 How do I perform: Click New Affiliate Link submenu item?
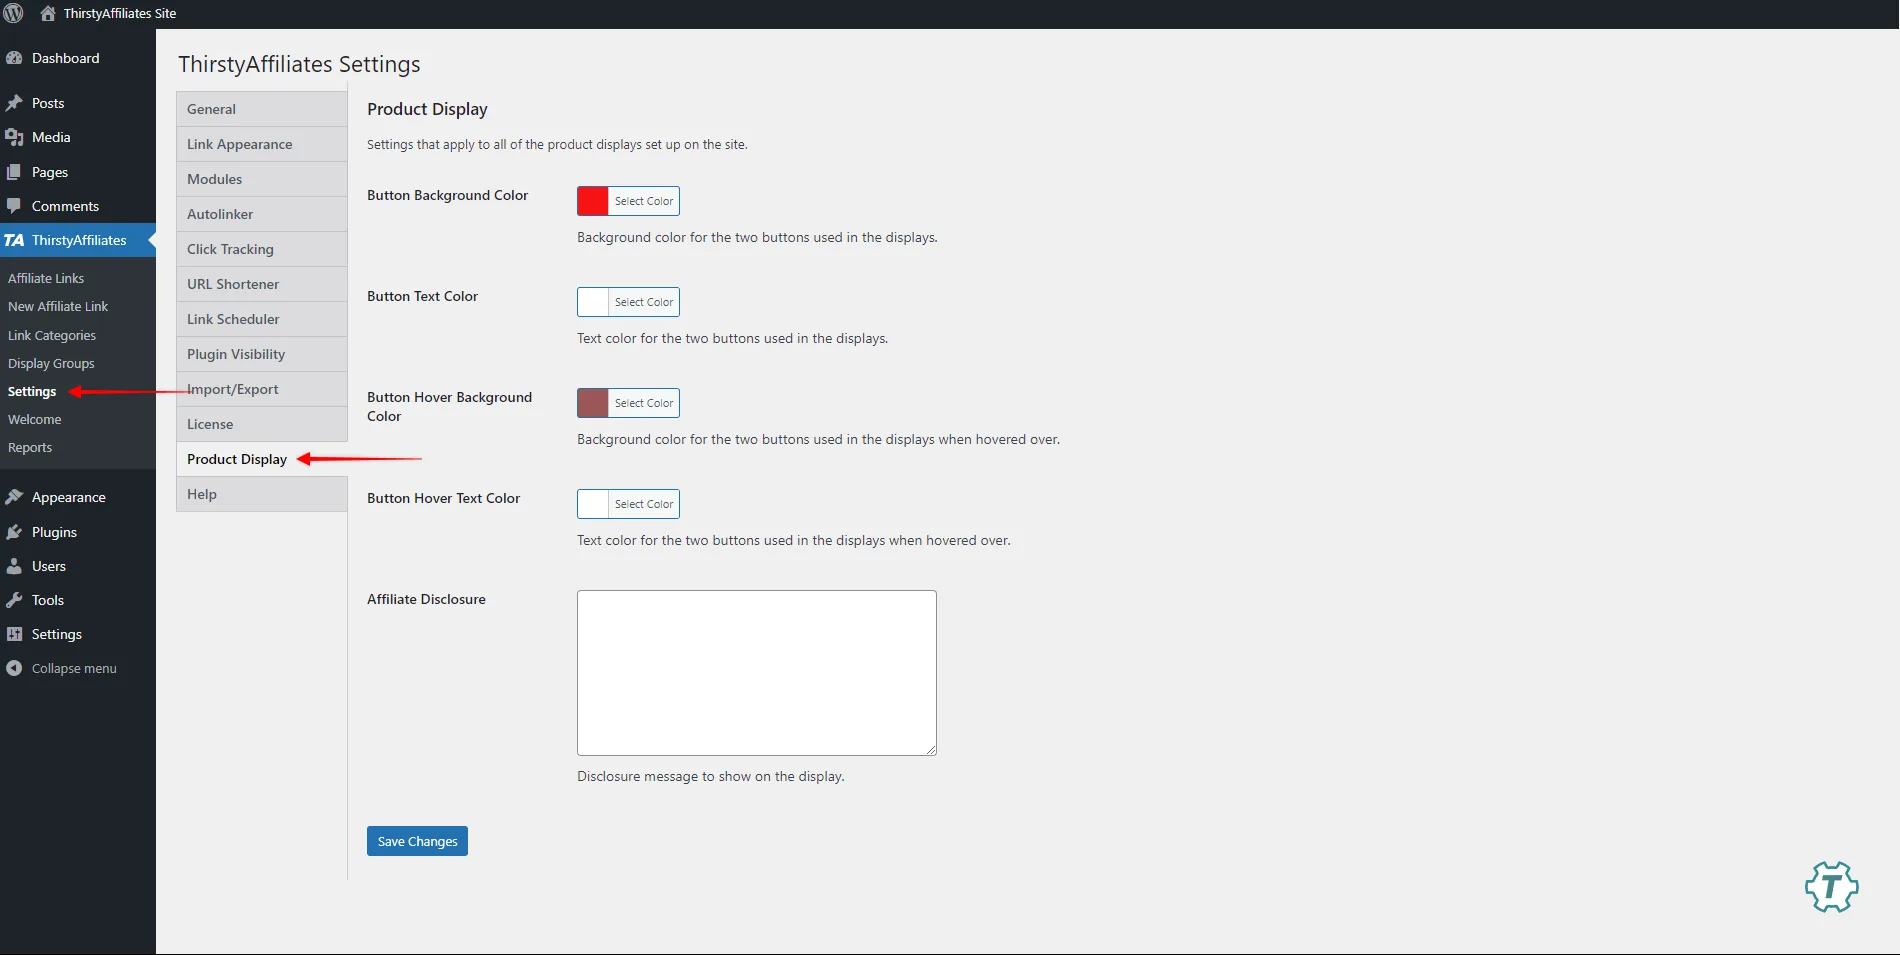(58, 306)
